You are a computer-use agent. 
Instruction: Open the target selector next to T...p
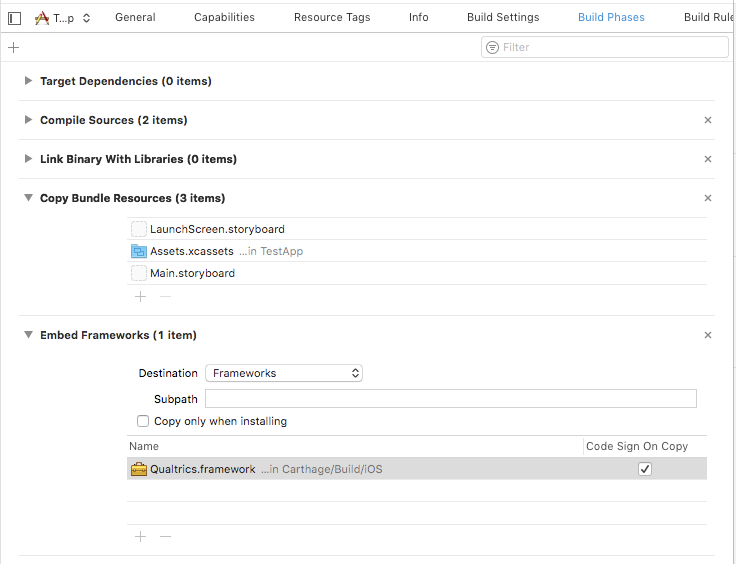click(86, 18)
